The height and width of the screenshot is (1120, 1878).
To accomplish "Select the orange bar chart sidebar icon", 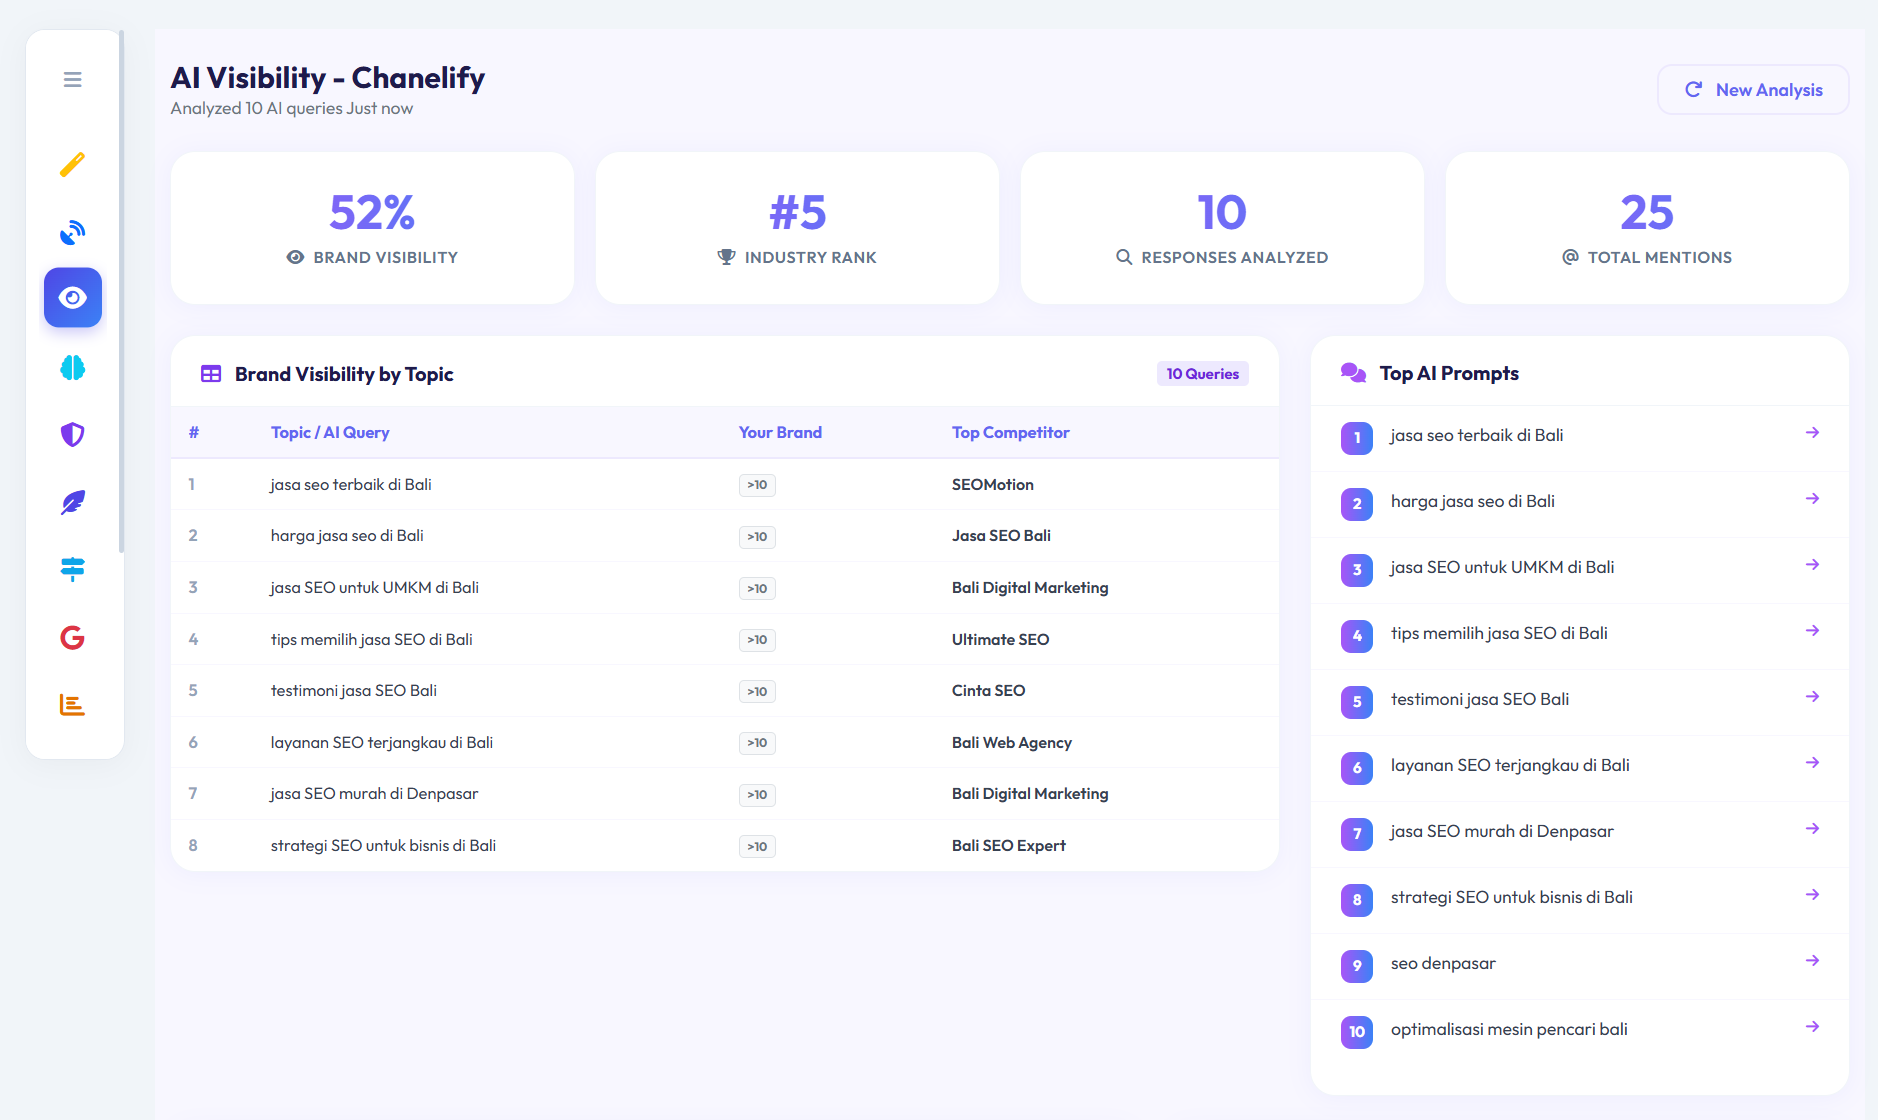I will [72, 704].
